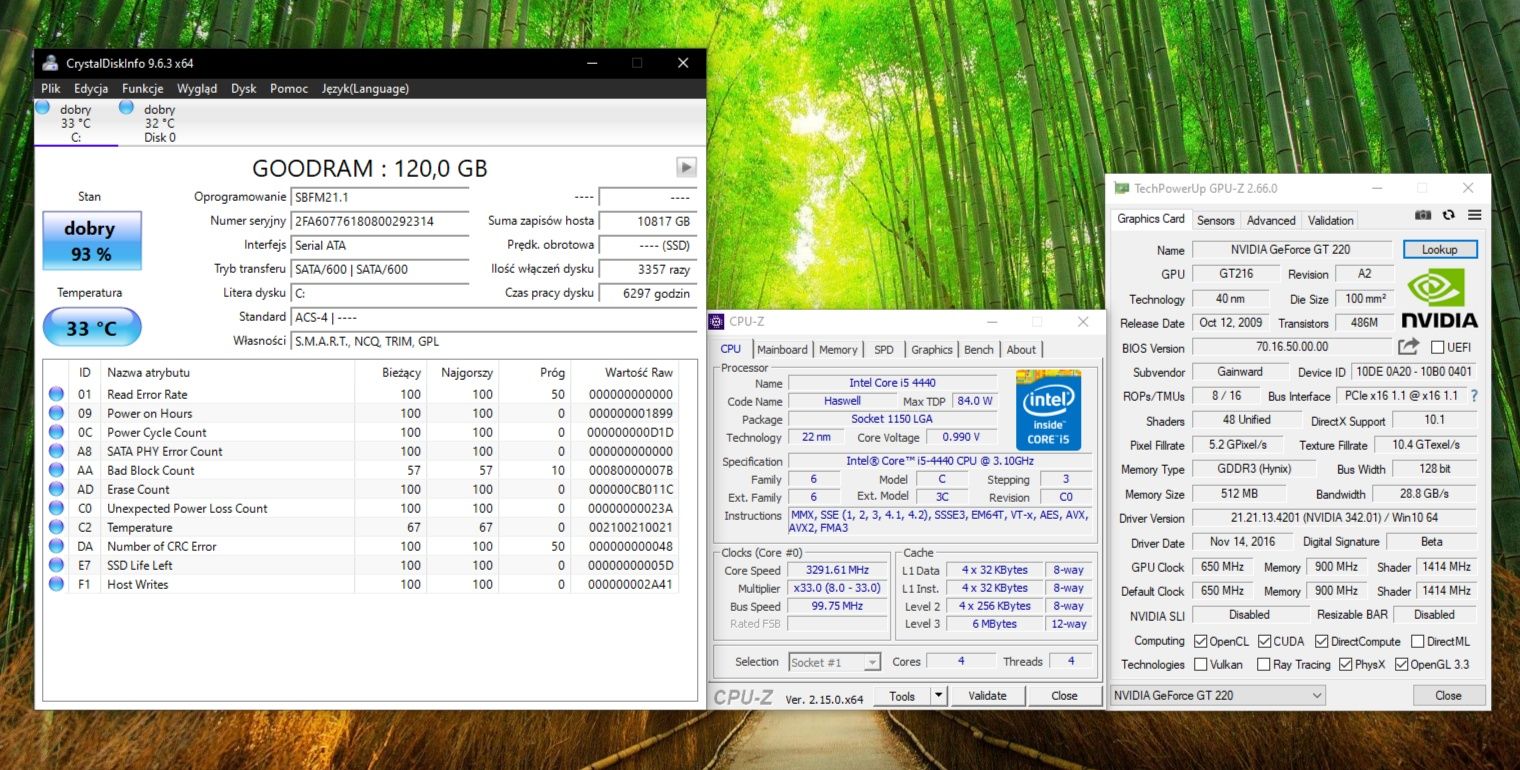The height and width of the screenshot is (770, 1520).
Task: Toggle the OpenCL checkbox
Action: coord(1200,641)
